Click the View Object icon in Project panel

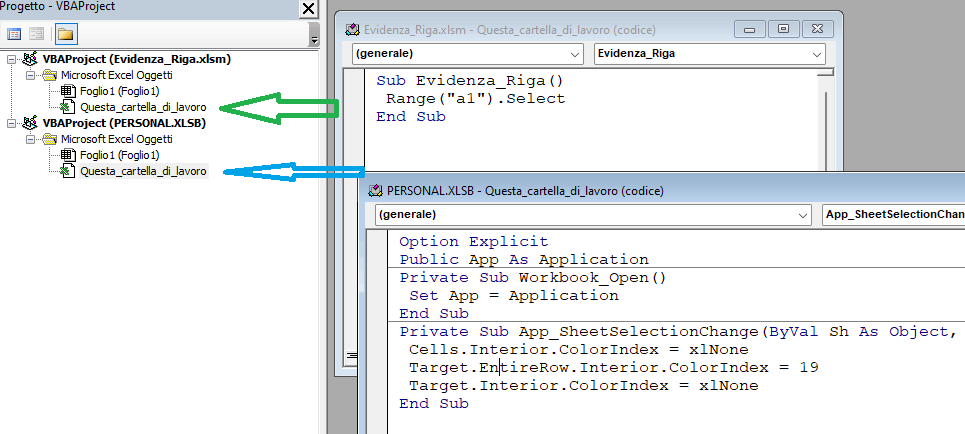coord(36,34)
